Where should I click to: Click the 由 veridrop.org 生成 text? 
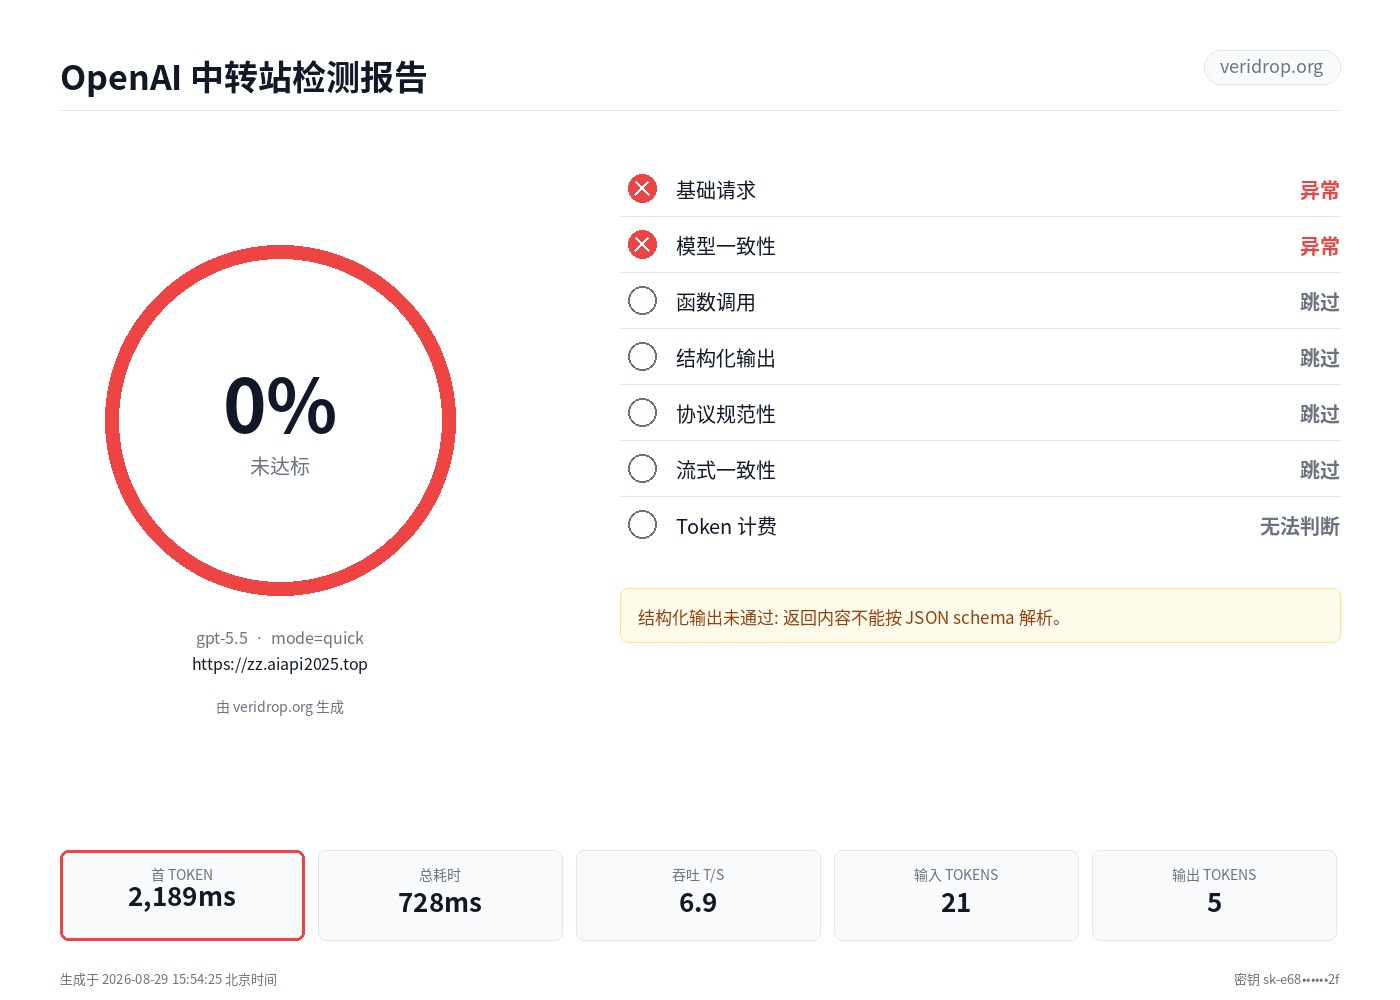coord(280,707)
